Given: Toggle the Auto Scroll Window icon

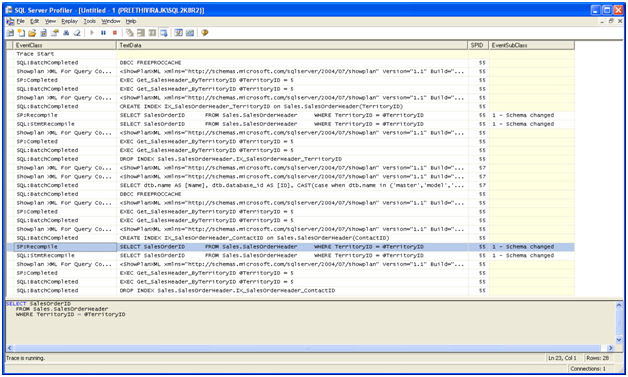Looking at the screenshot, I should tap(164, 33).
